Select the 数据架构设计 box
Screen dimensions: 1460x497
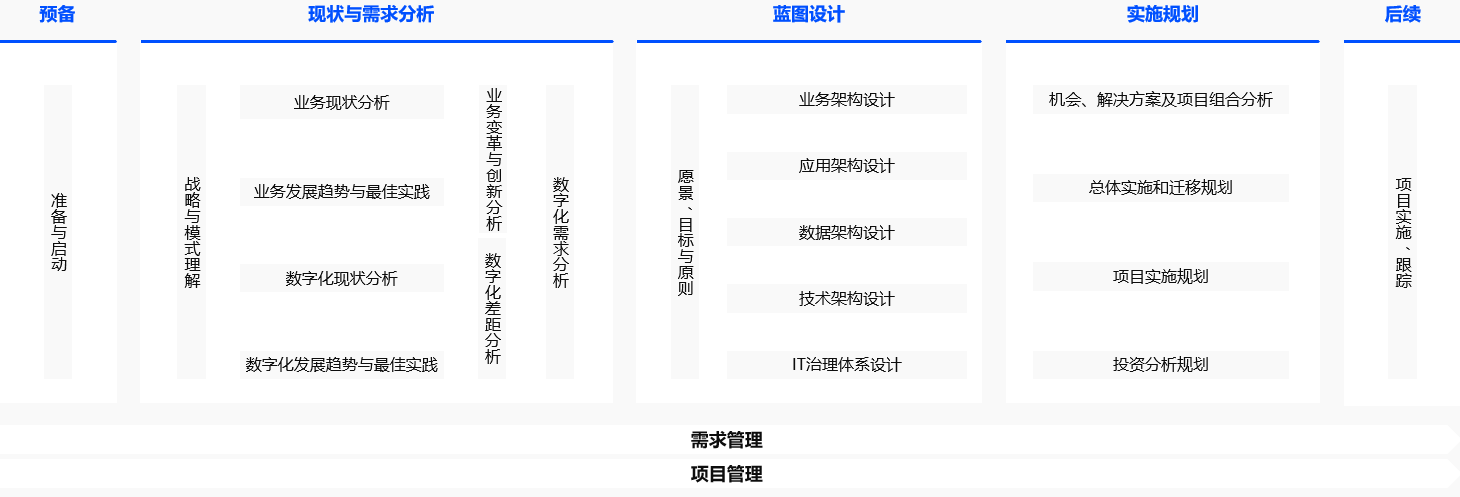coord(846,232)
